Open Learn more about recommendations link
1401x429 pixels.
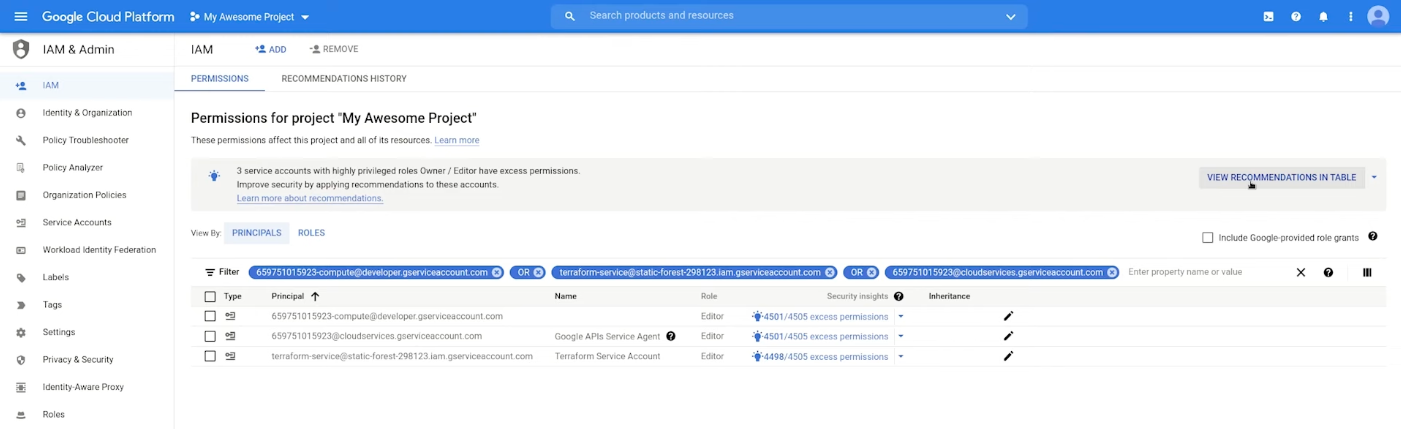pyautogui.click(x=310, y=198)
